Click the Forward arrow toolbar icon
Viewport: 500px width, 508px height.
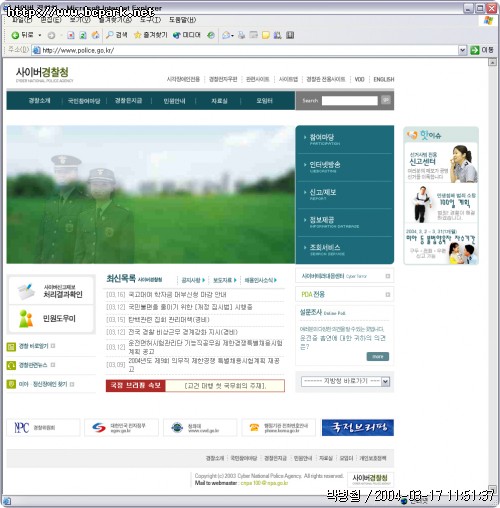tap(51, 35)
